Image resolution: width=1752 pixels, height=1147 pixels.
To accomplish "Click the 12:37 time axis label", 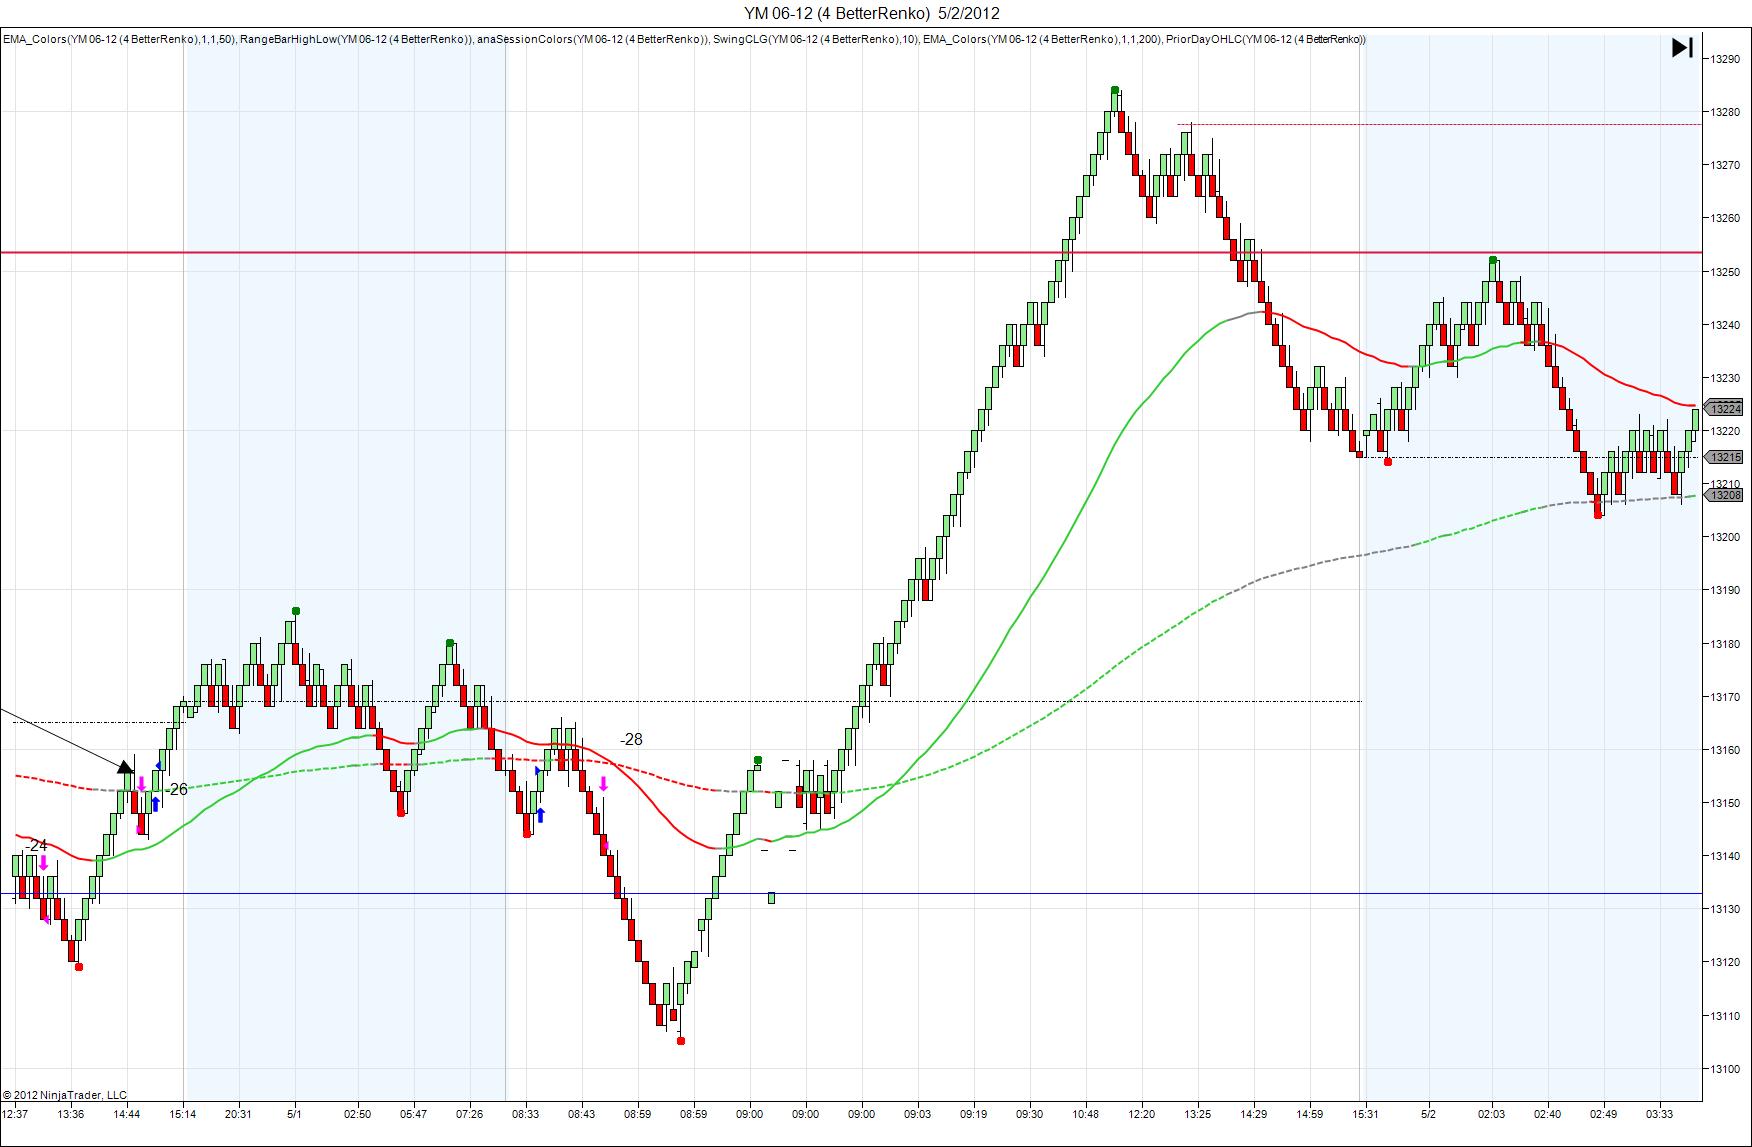I will tap(15, 1114).
